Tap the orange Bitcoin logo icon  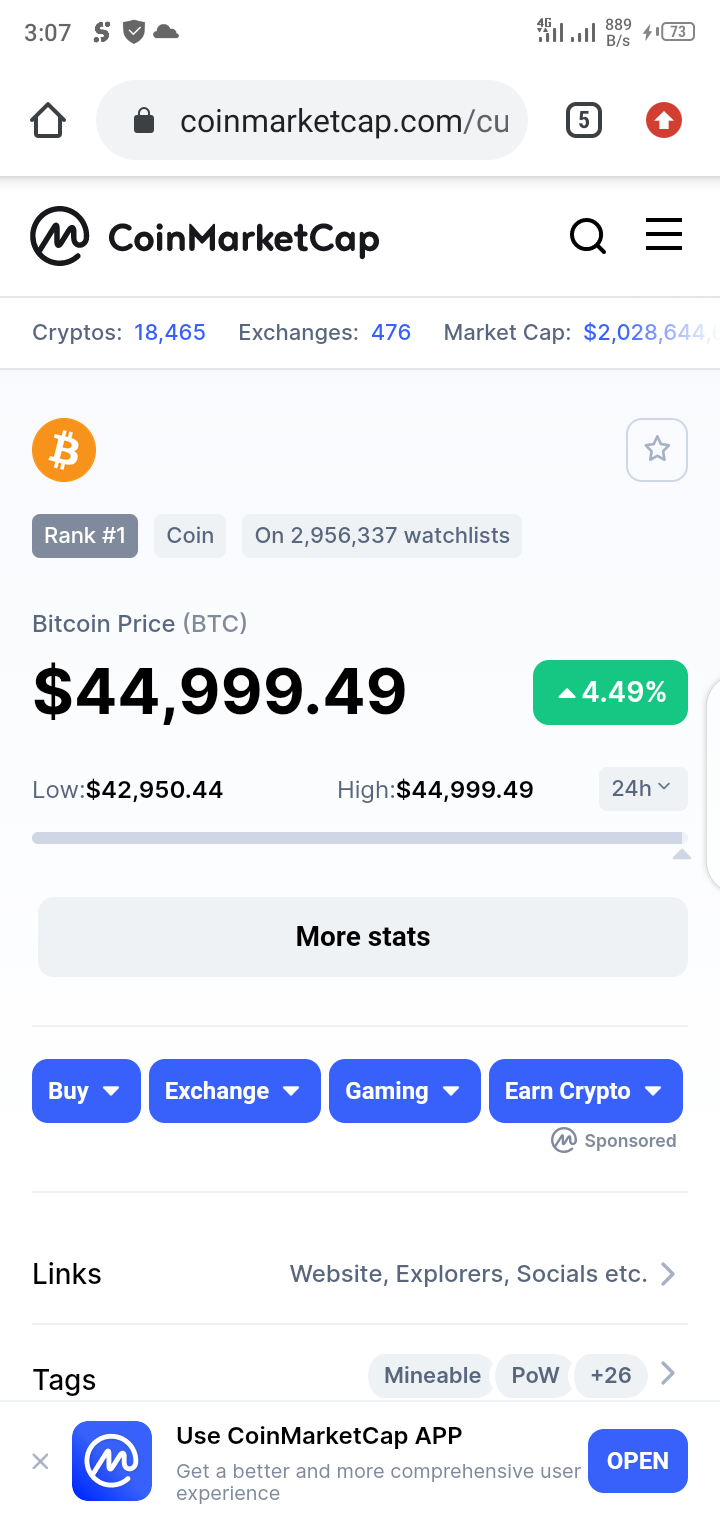click(64, 450)
